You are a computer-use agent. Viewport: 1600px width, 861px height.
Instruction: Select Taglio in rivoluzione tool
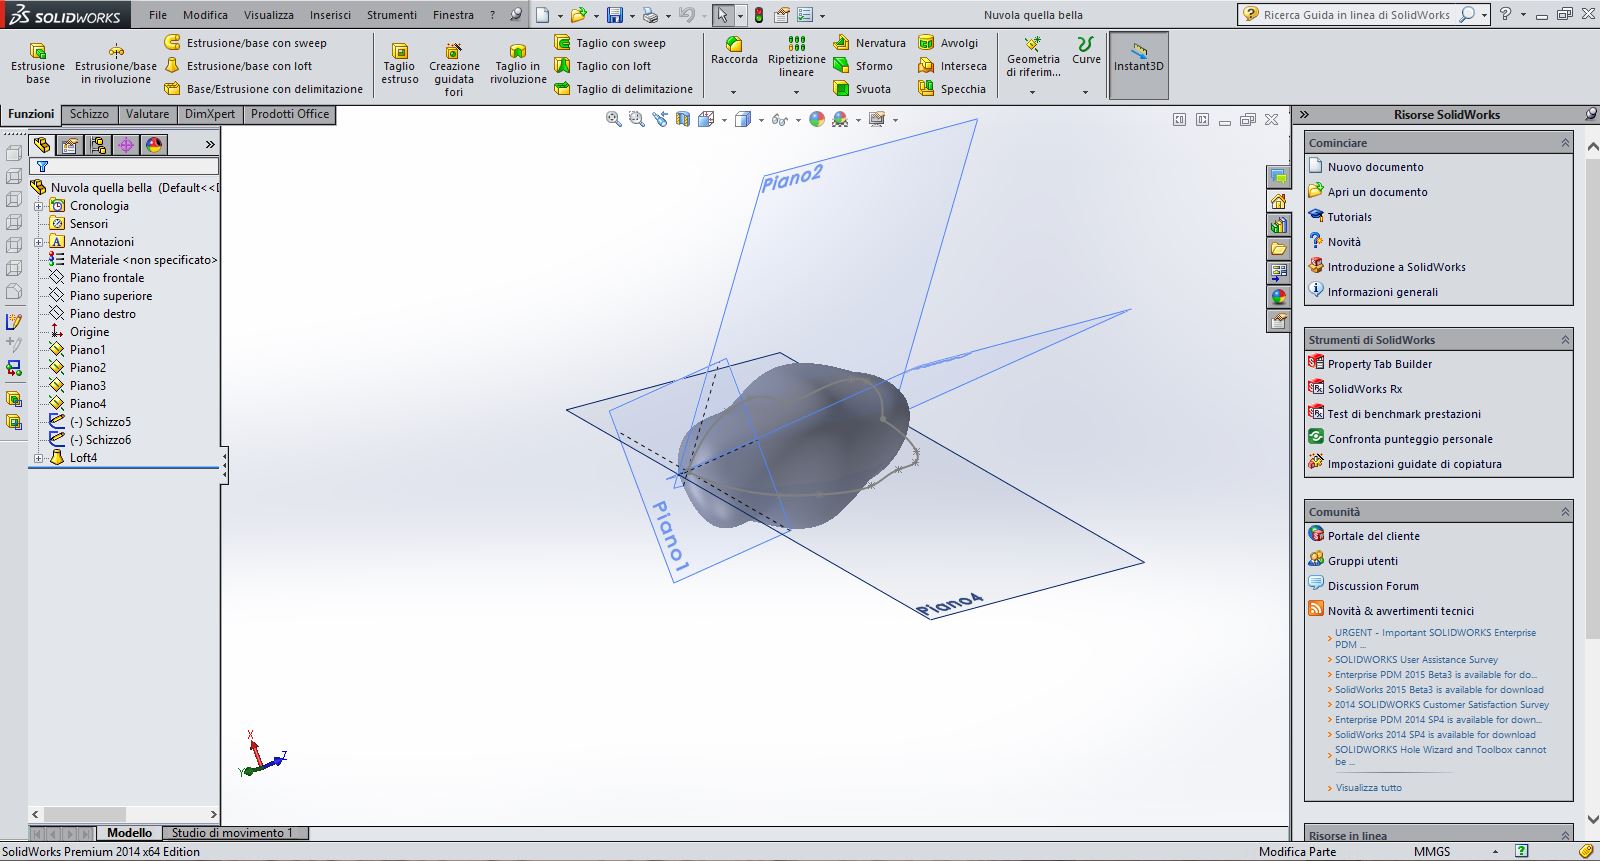(518, 66)
